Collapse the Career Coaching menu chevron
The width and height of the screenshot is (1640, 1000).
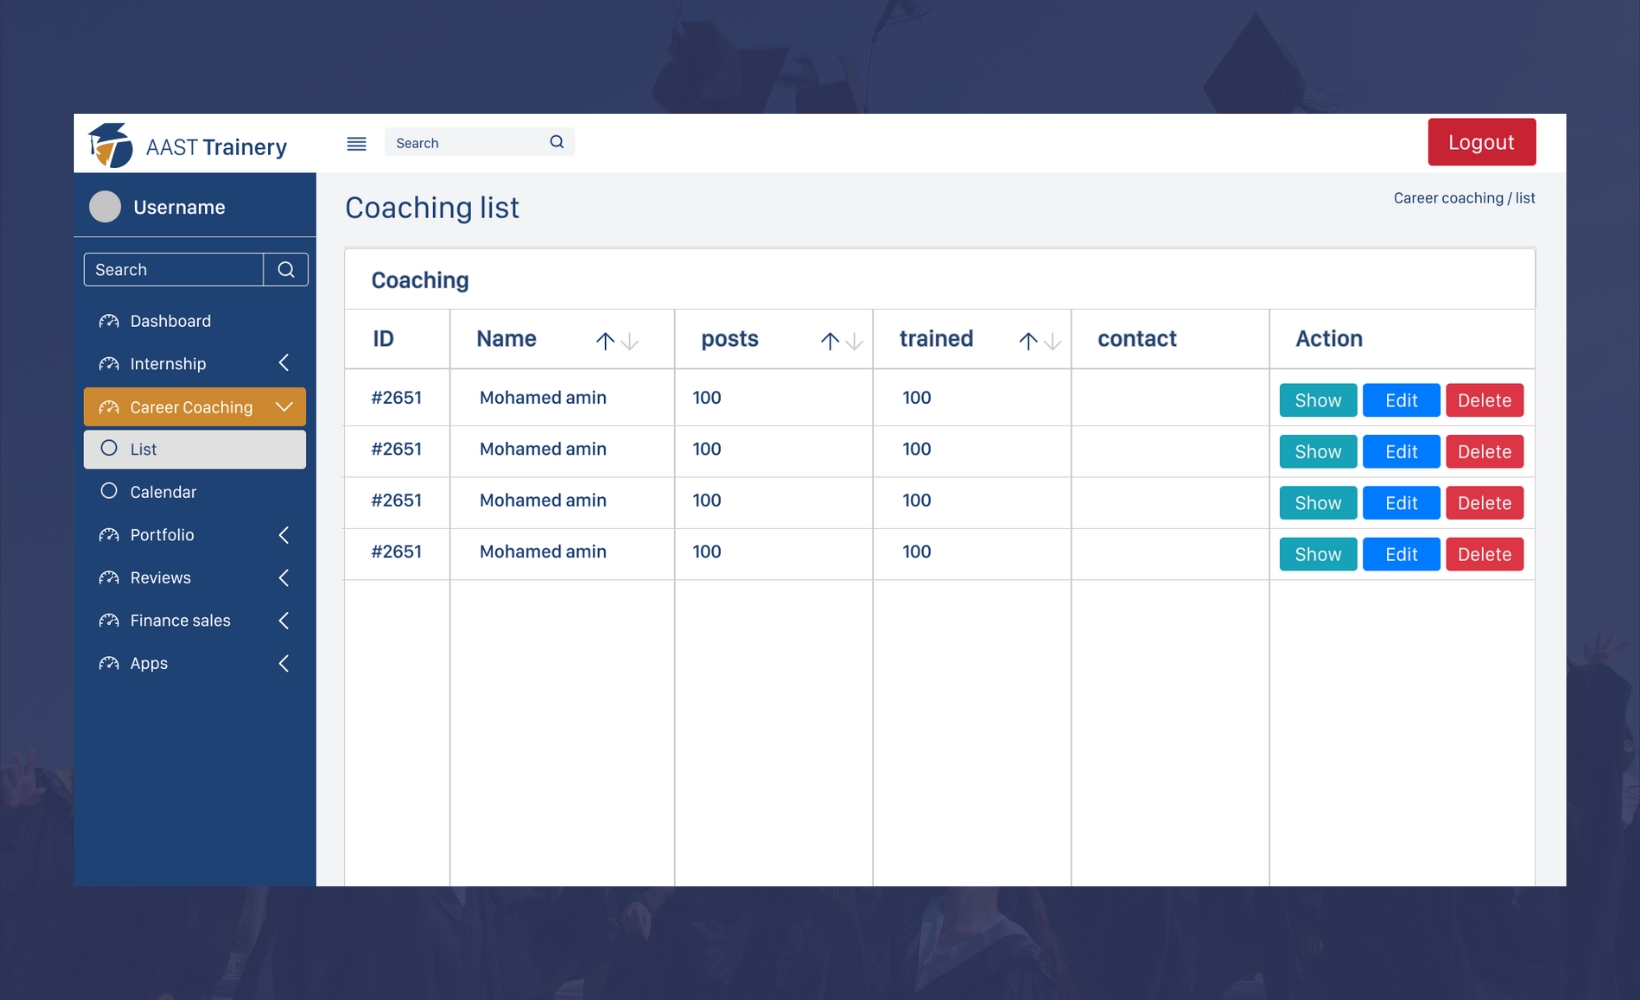pos(284,407)
